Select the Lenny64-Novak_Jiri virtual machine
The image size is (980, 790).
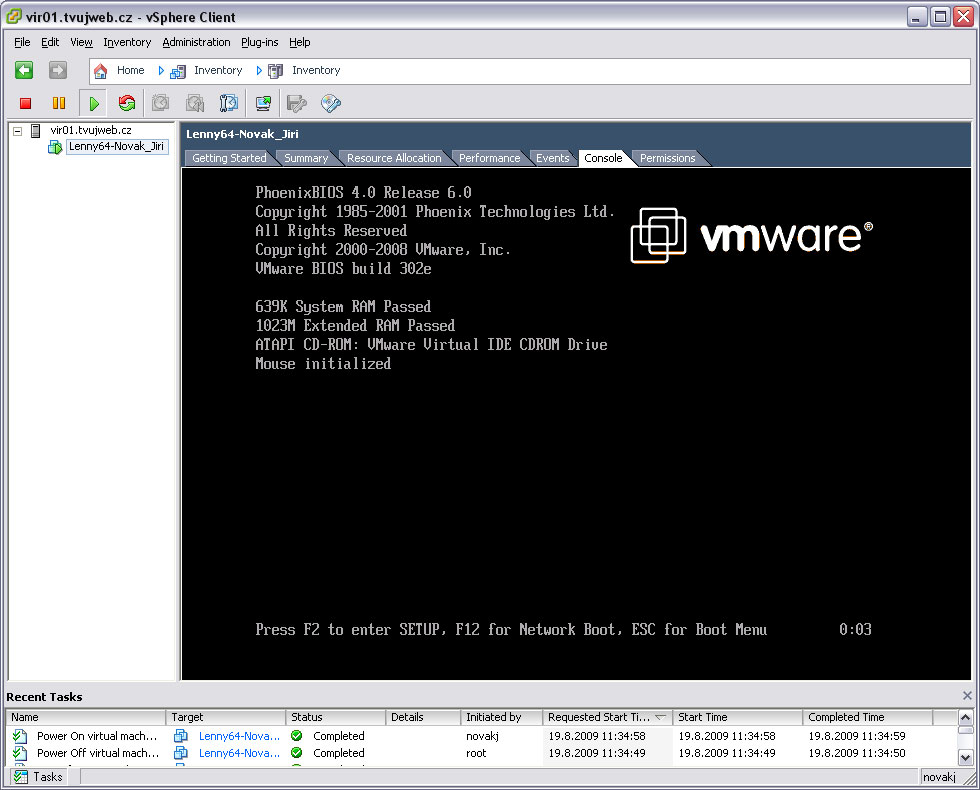click(x=115, y=147)
